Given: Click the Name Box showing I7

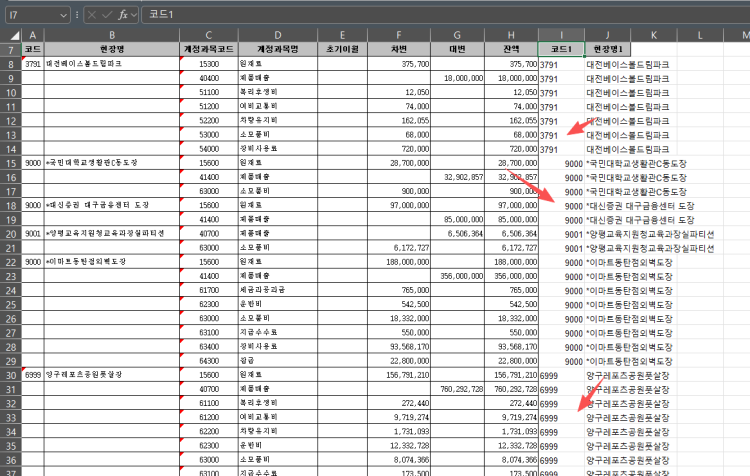Looking at the screenshot, I should click(30, 15).
